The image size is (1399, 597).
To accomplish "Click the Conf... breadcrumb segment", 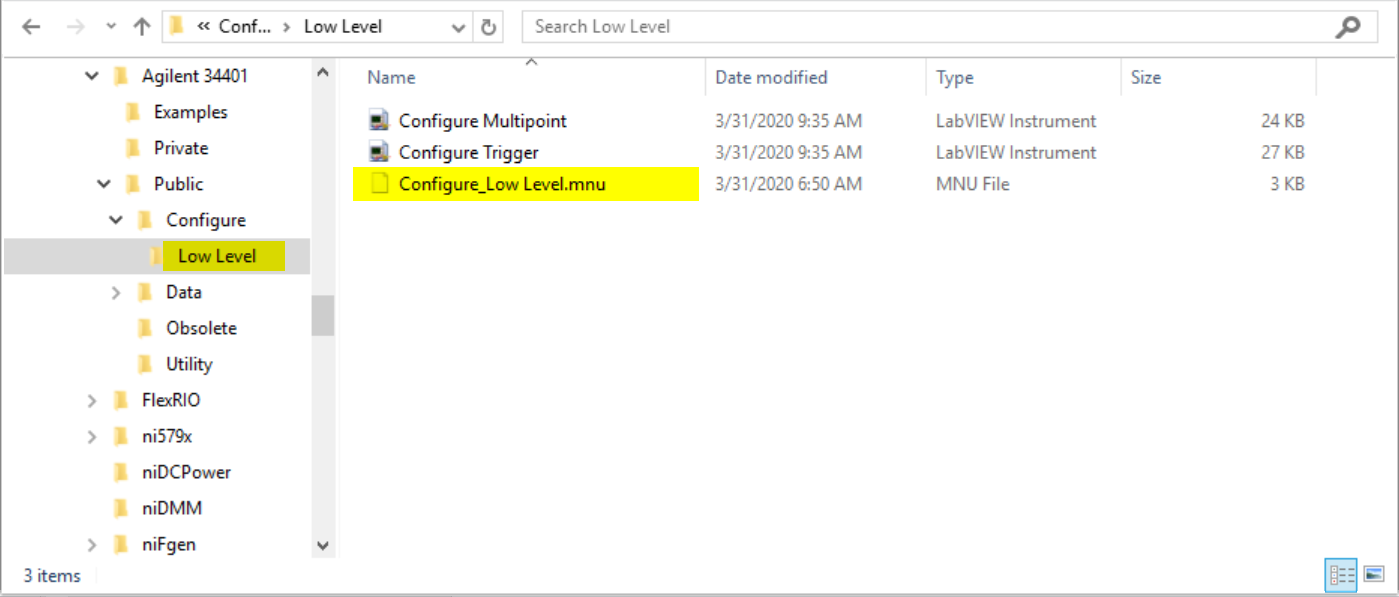I will (245, 27).
